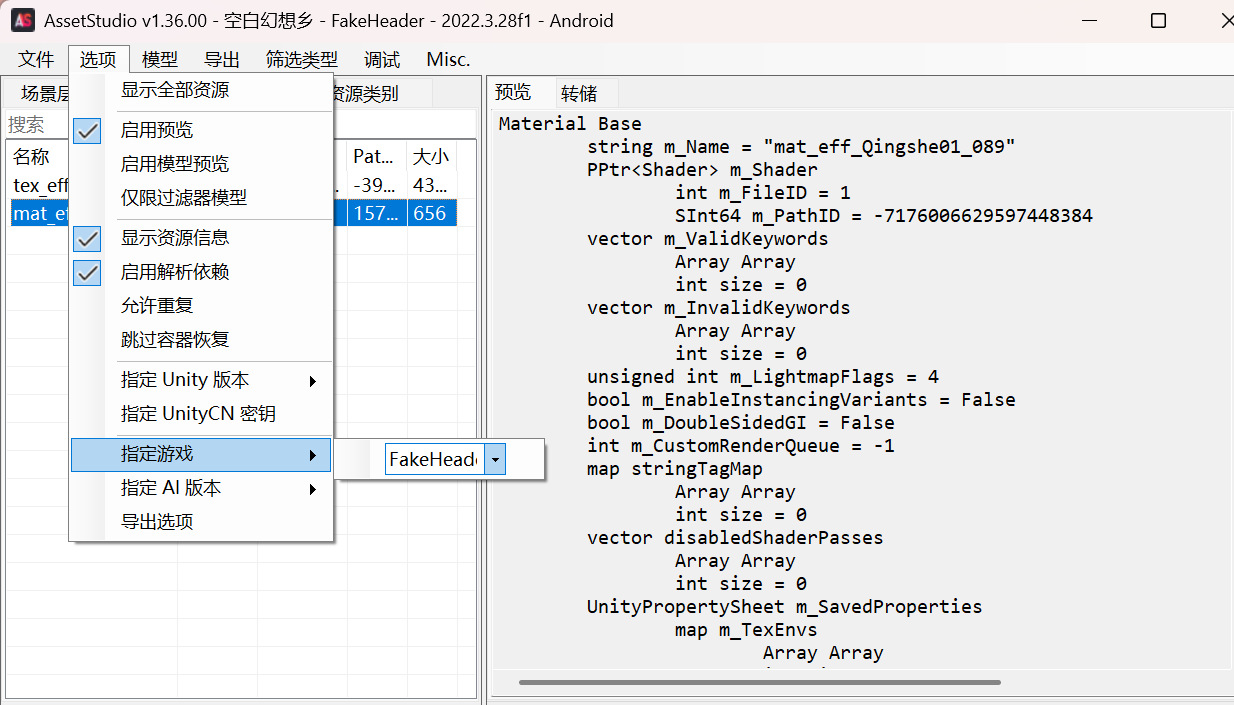
Task: Click the Material Base heading line
Action: (x=570, y=124)
